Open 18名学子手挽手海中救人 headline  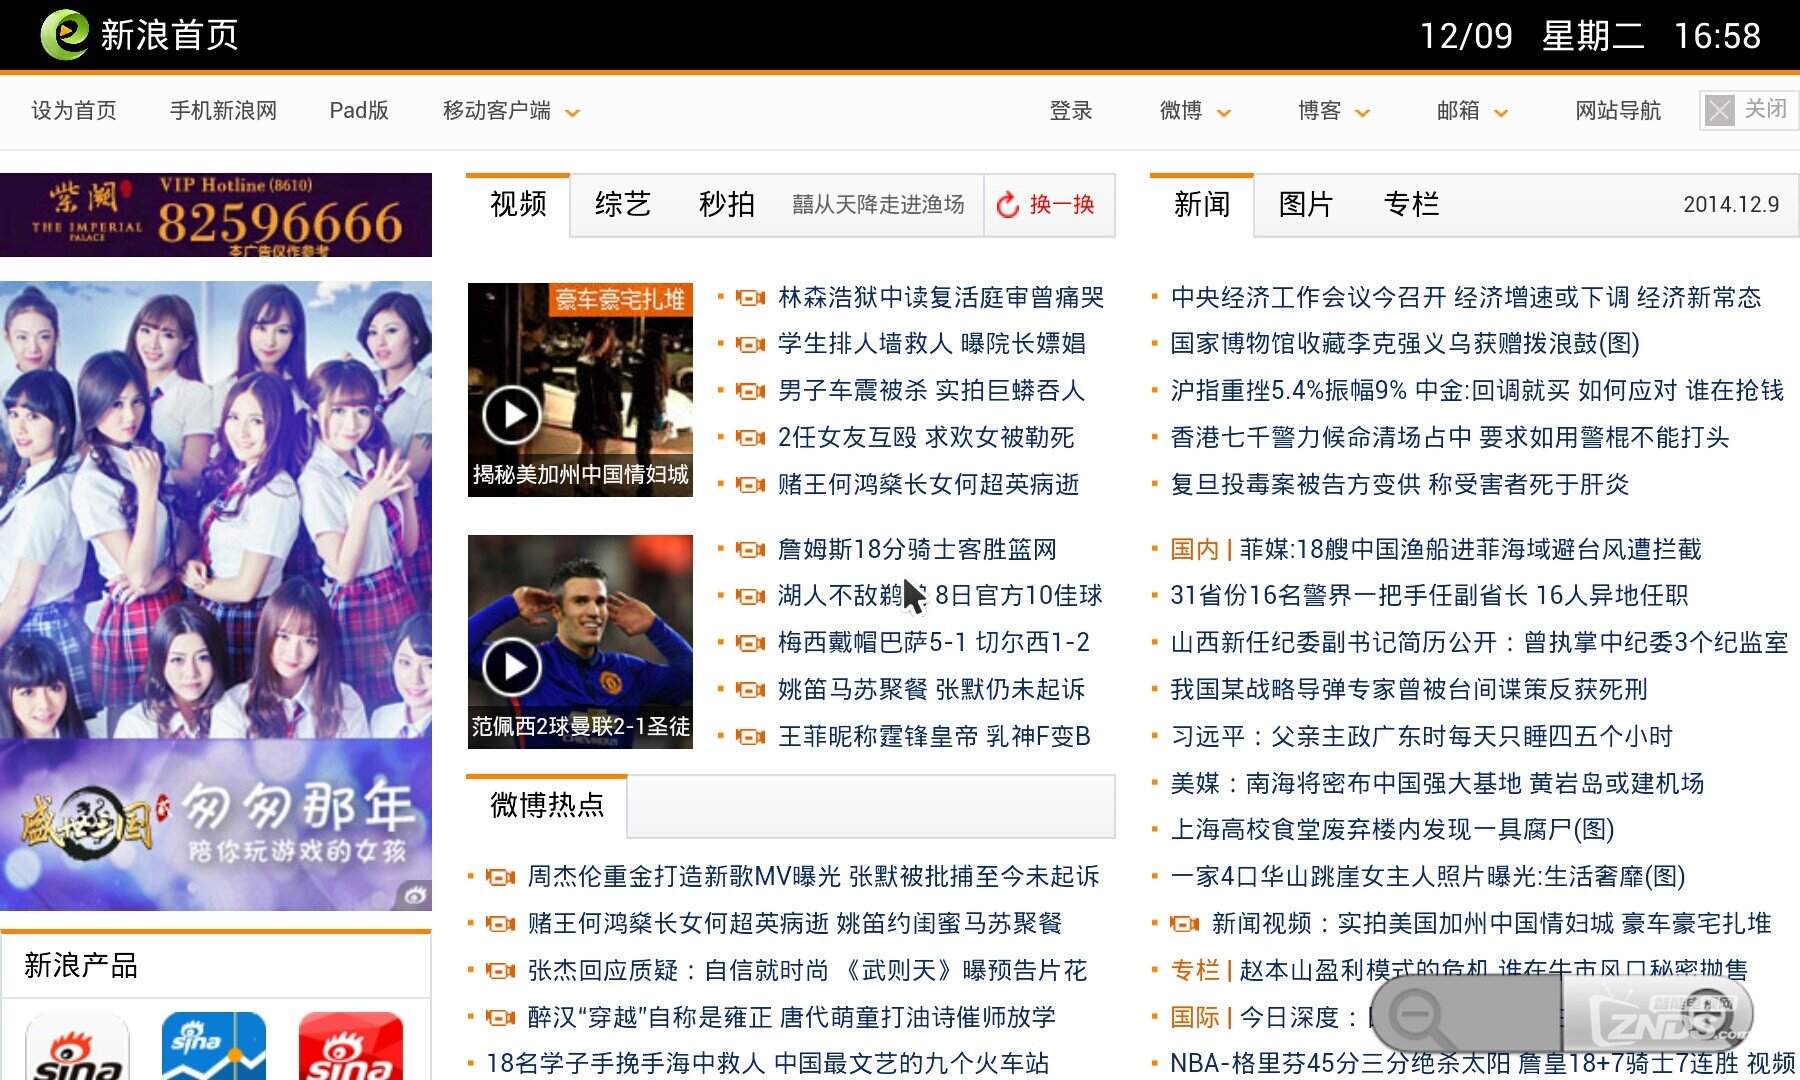pyautogui.click(x=768, y=1064)
